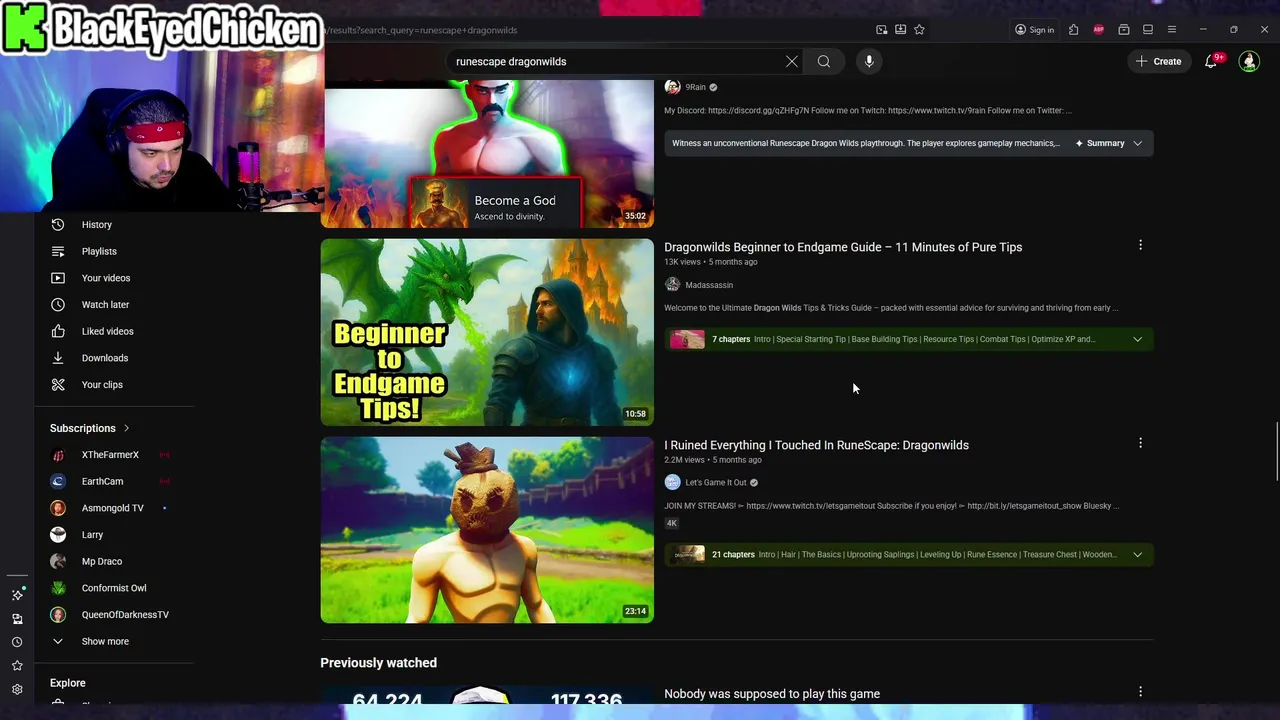
Task: Click the Previously watched heading
Action: point(378,663)
